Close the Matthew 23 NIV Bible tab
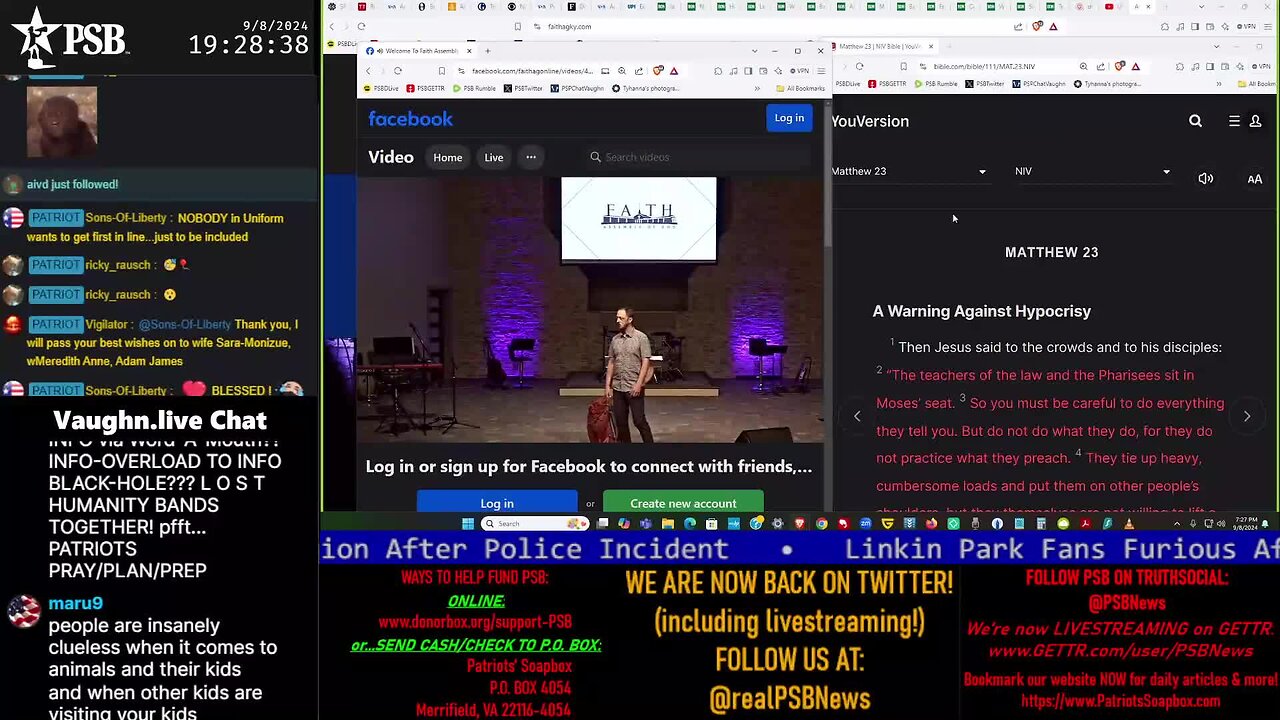The height and width of the screenshot is (720, 1280). coord(930,46)
